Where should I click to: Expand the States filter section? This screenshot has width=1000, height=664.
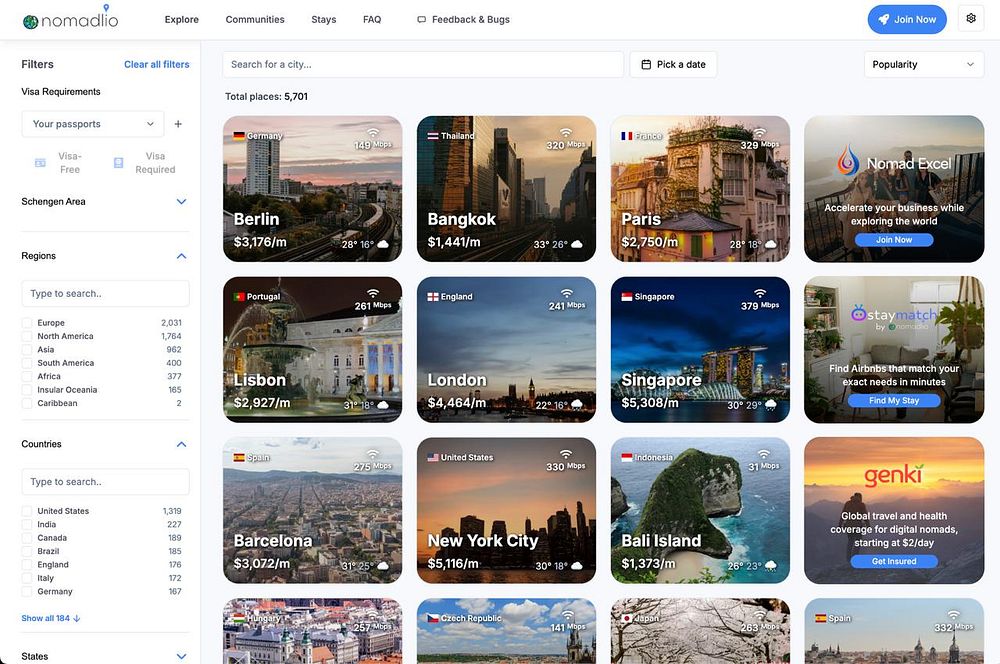point(181,656)
